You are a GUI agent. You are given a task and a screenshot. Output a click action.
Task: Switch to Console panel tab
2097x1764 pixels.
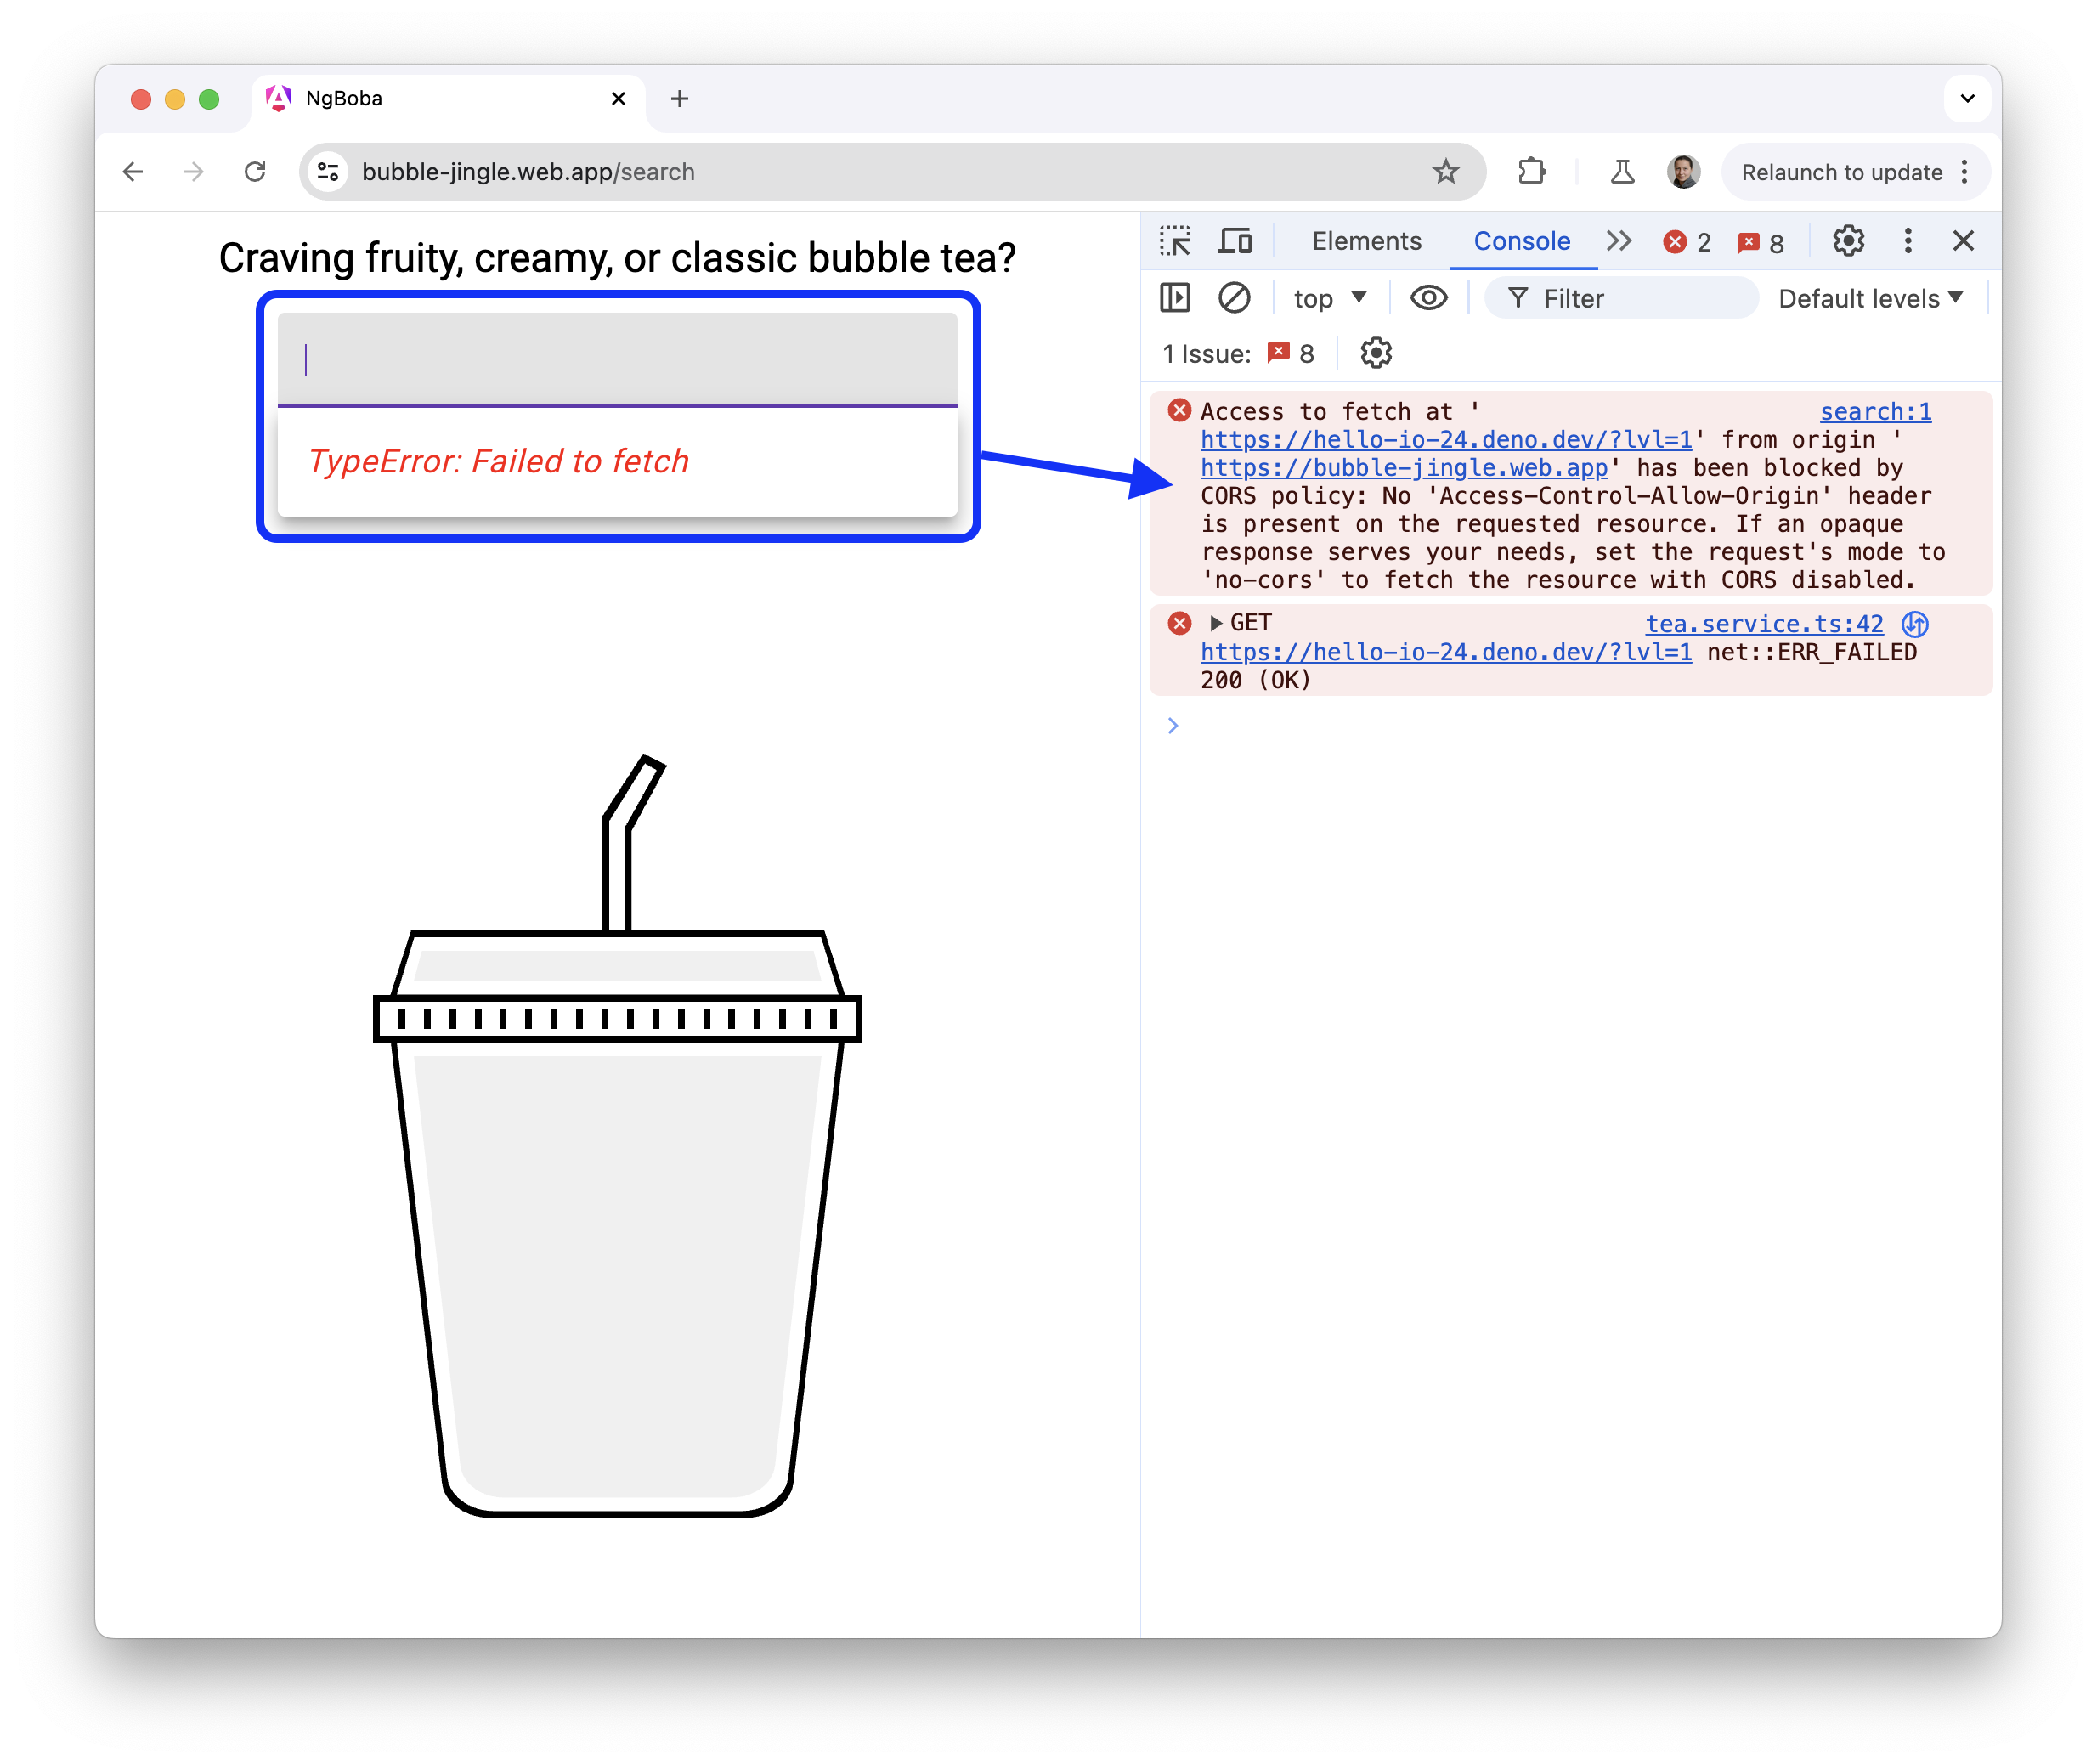point(1518,241)
